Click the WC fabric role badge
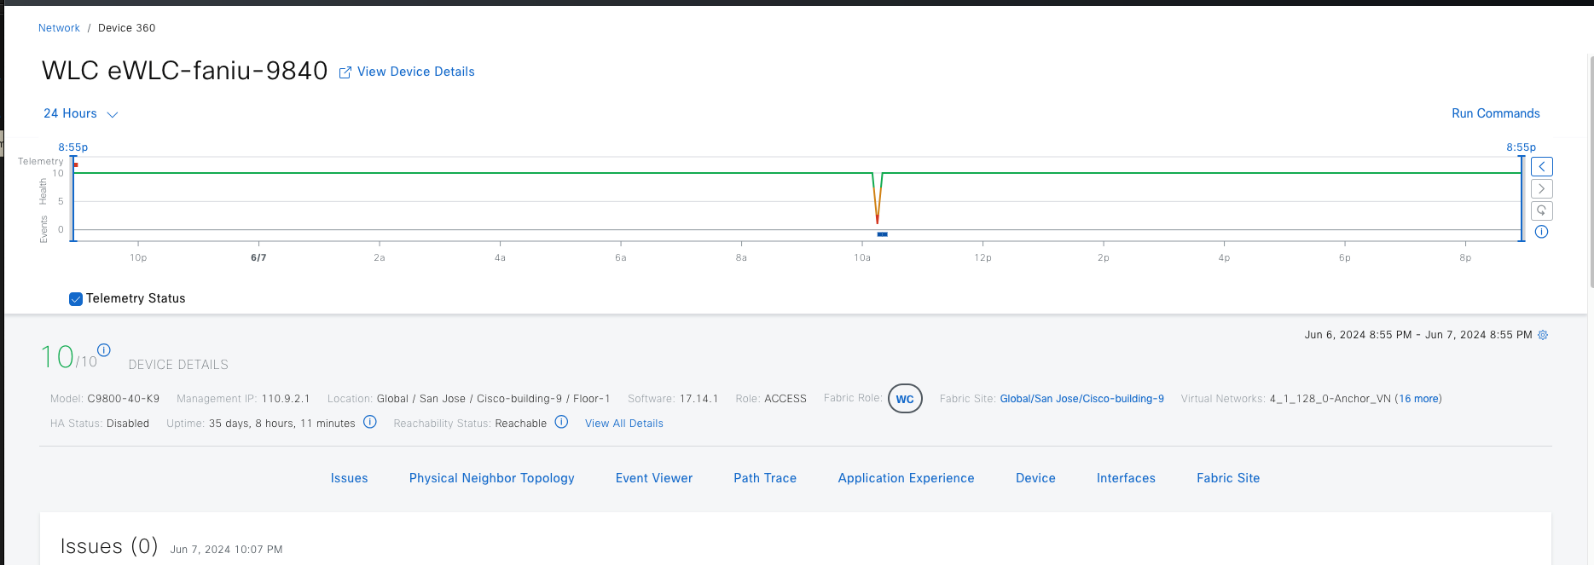Image resolution: width=1594 pixels, height=565 pixels. [905, 399]
